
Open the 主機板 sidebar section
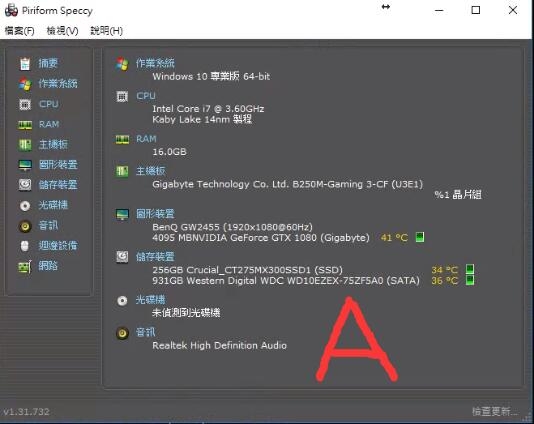[x=53, y=144]
